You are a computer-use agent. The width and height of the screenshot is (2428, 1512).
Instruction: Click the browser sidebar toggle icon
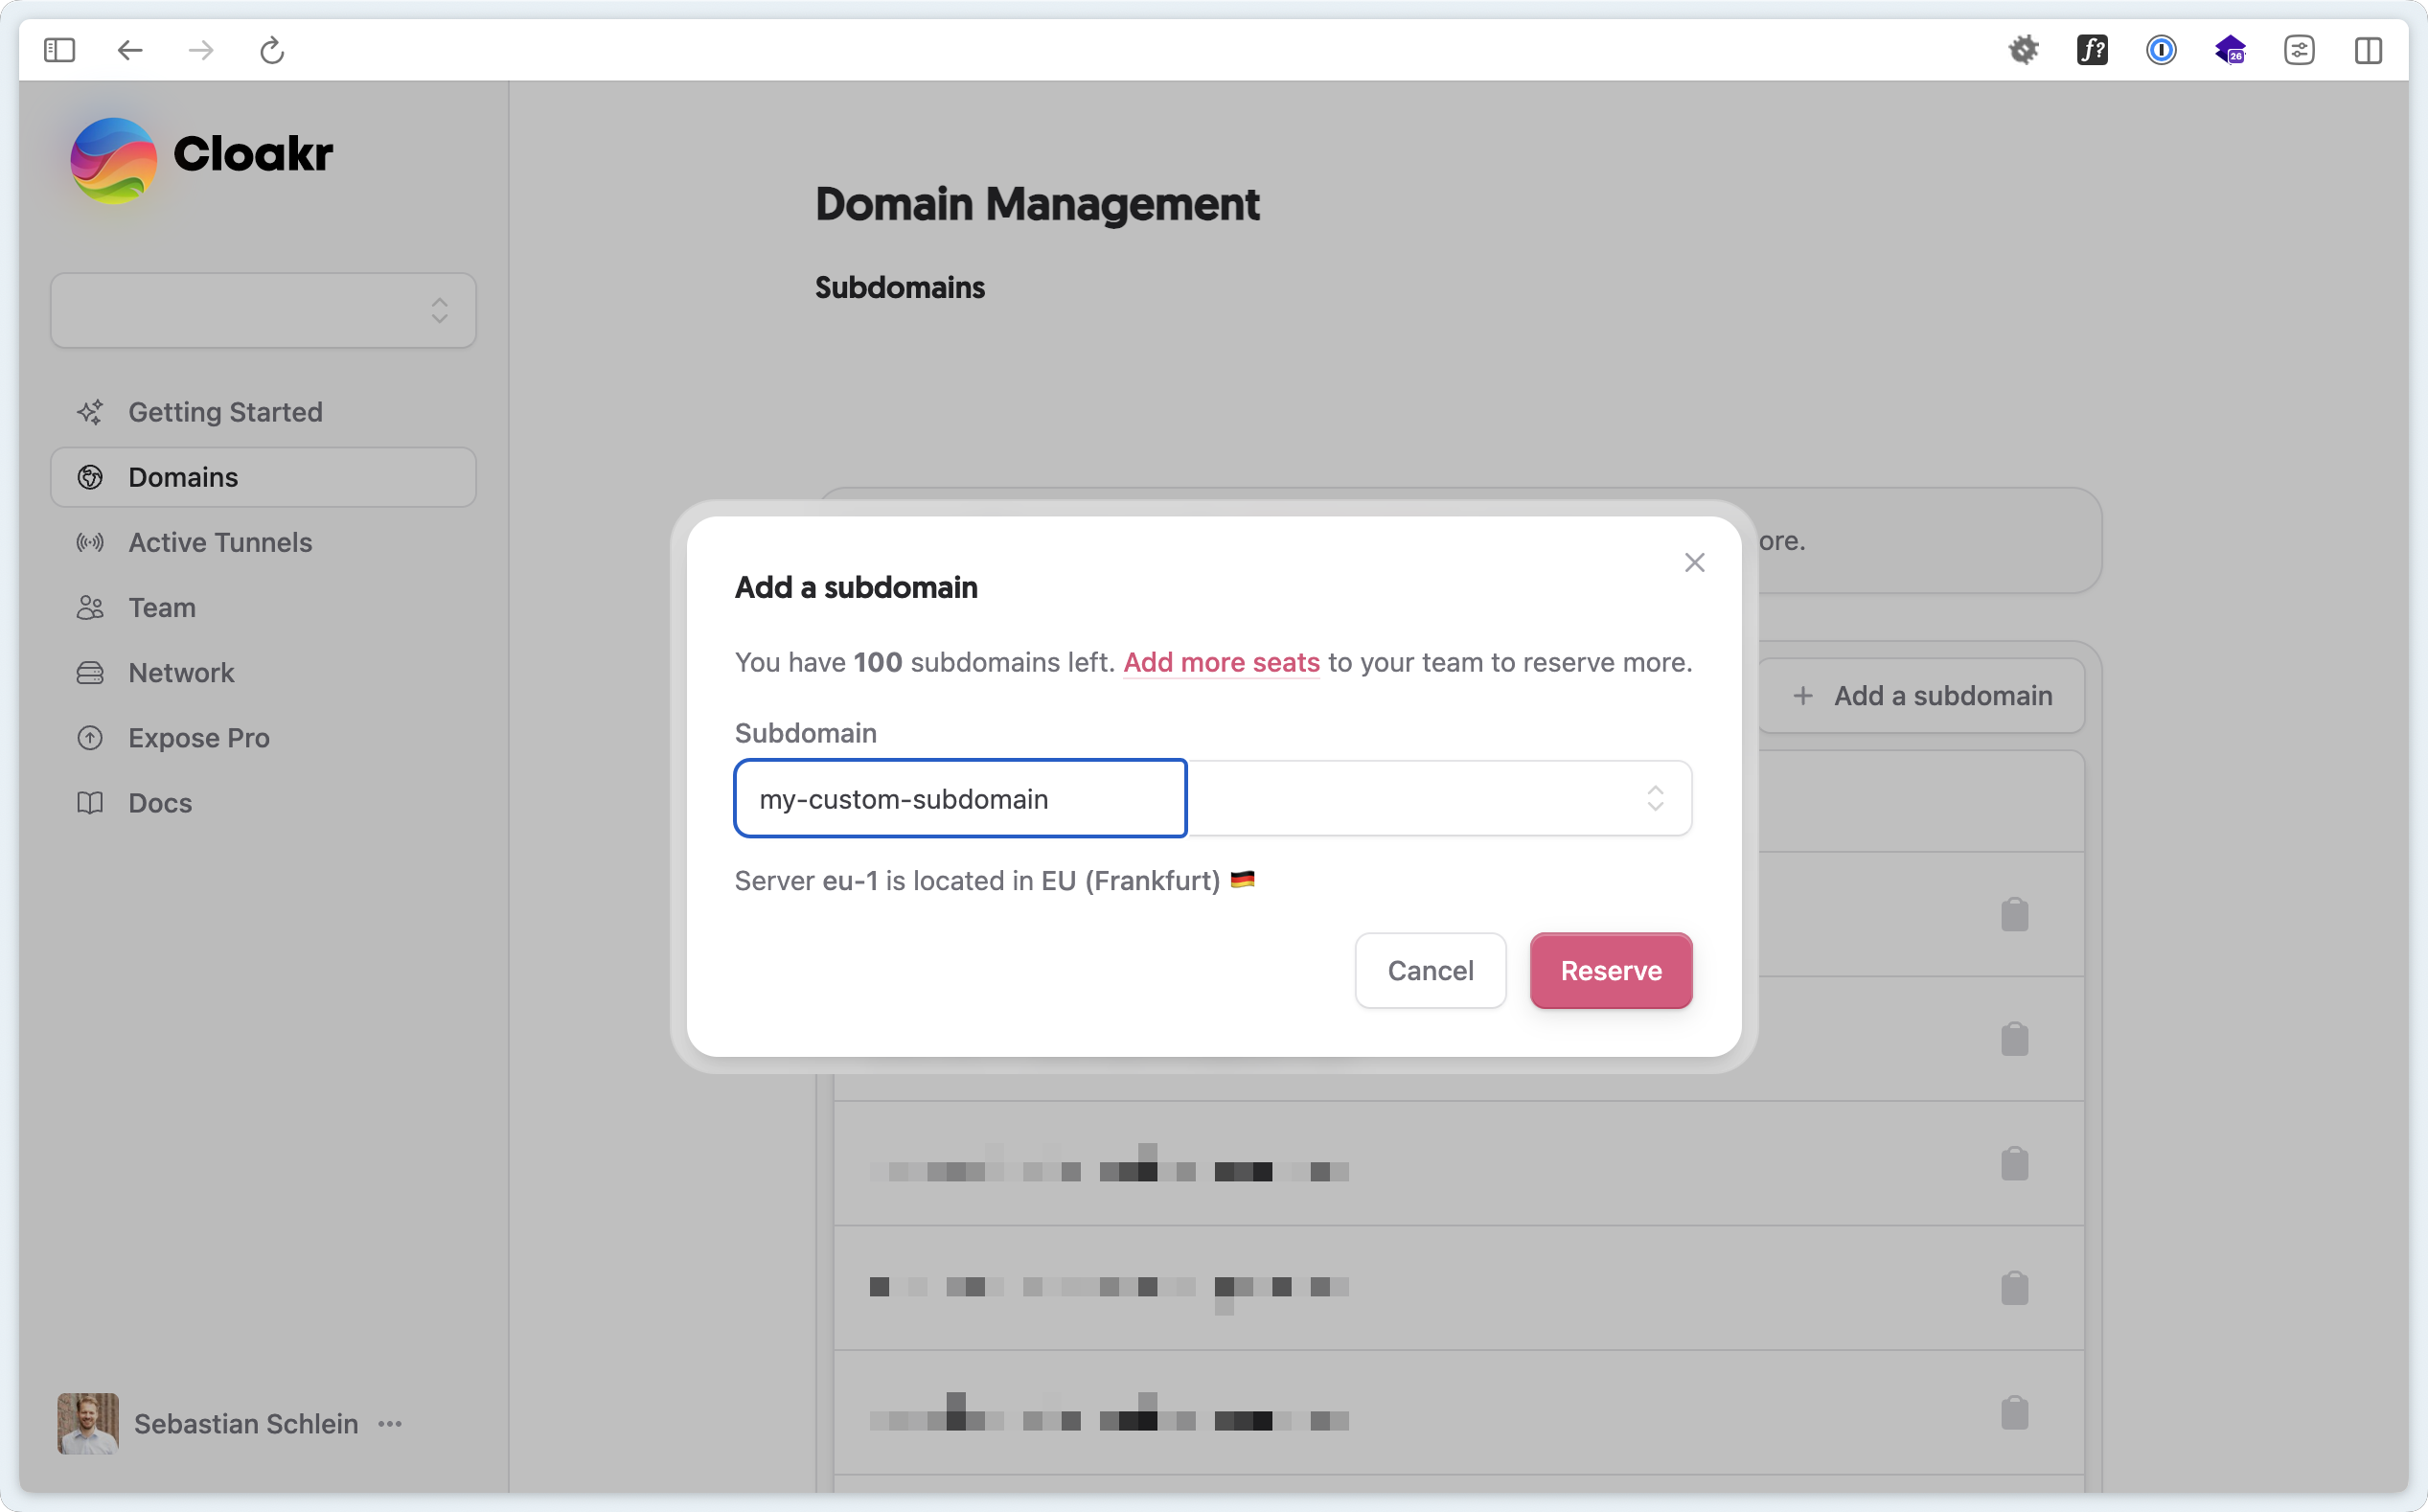(x=60, y=50)
